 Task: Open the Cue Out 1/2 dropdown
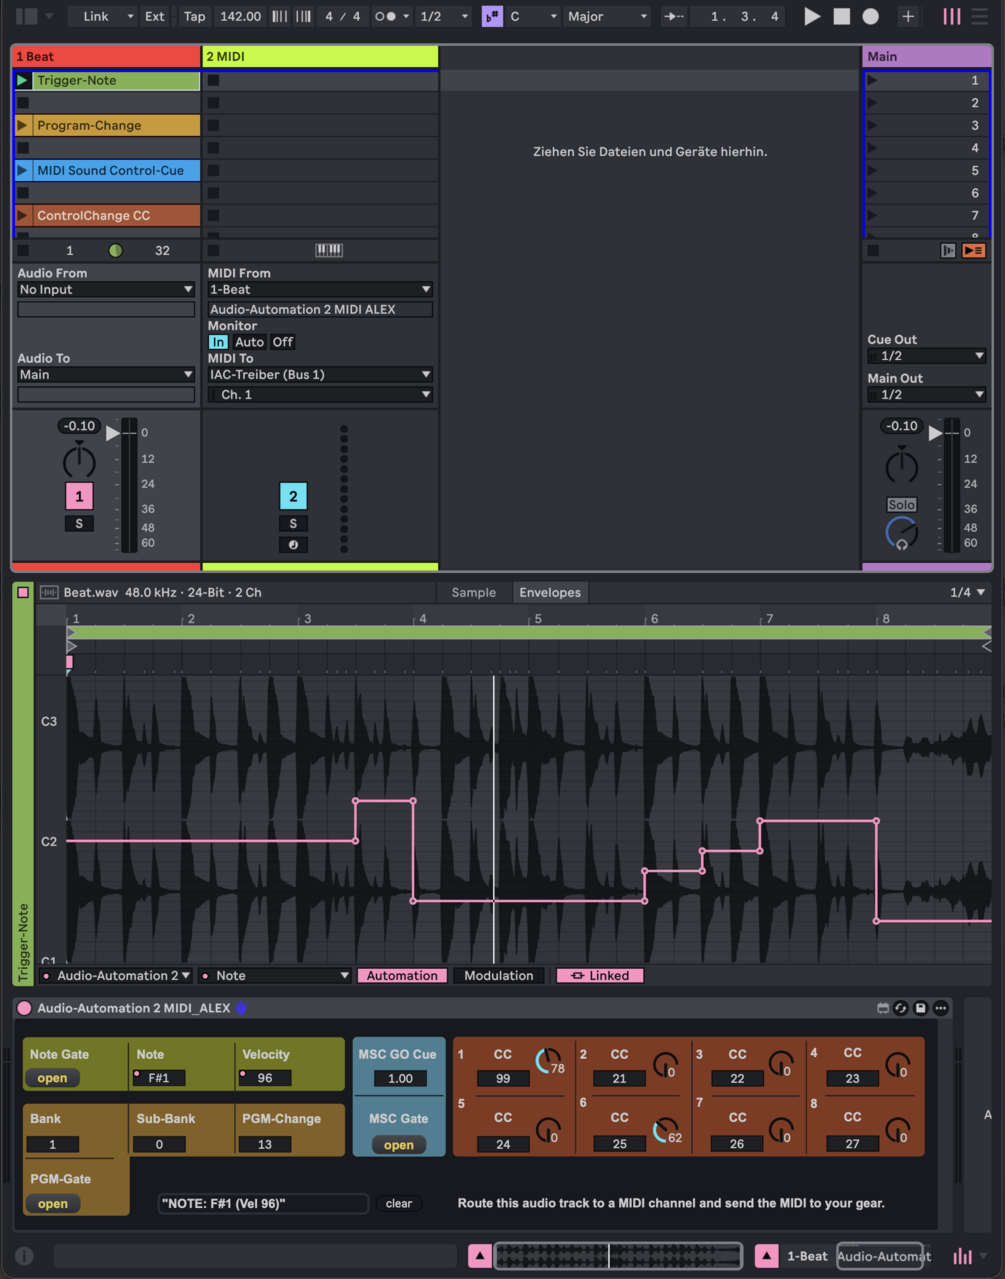pyautogui.click(x=927, y=356)
